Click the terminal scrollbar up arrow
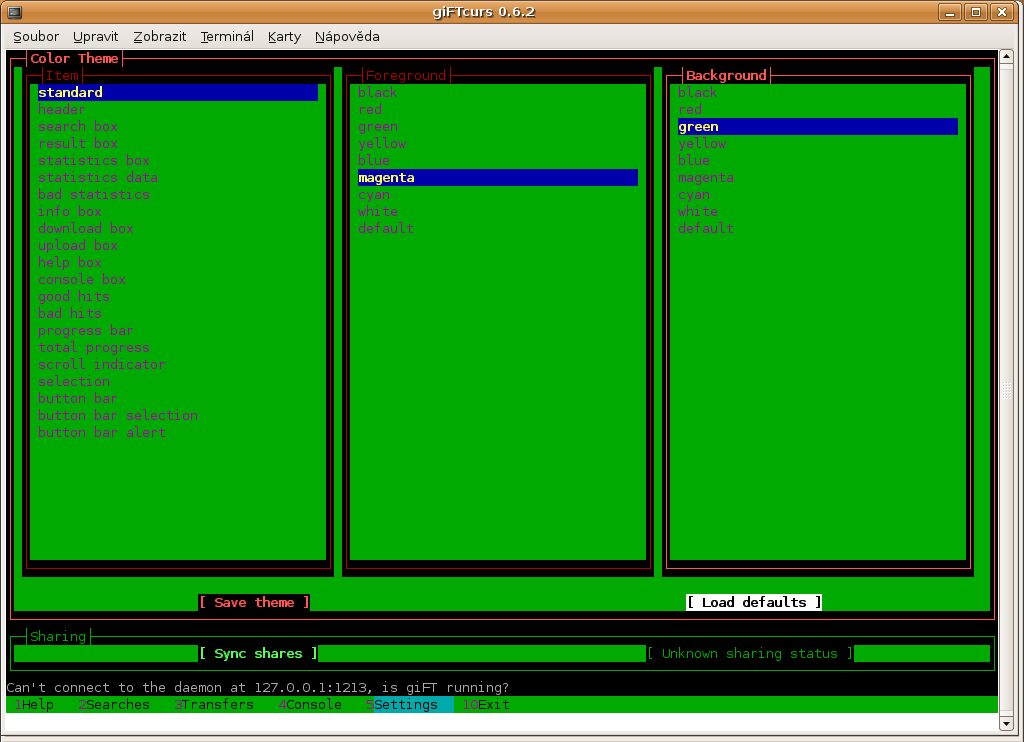This screenshot has height=742, width=1024. click(1006, 57)
